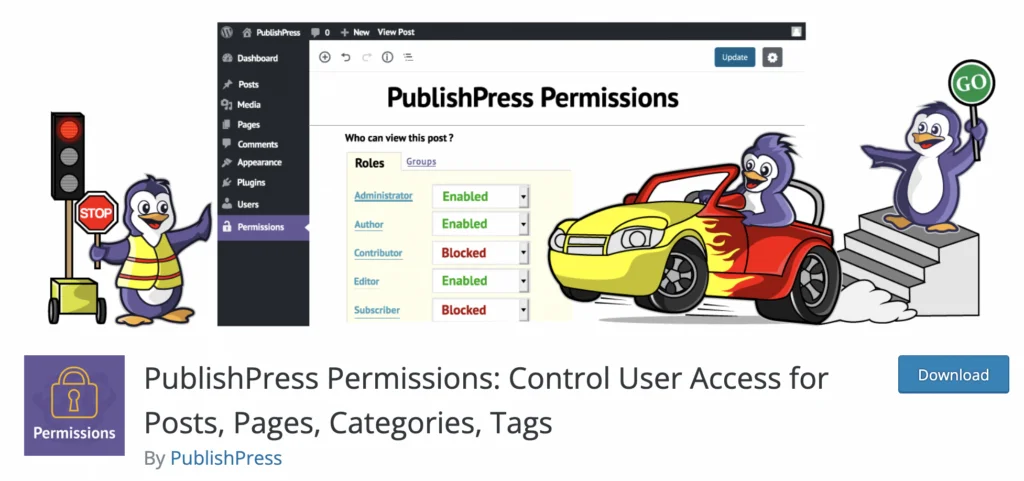
Task: Open the block navigation list icon
Action: [408, 57]
